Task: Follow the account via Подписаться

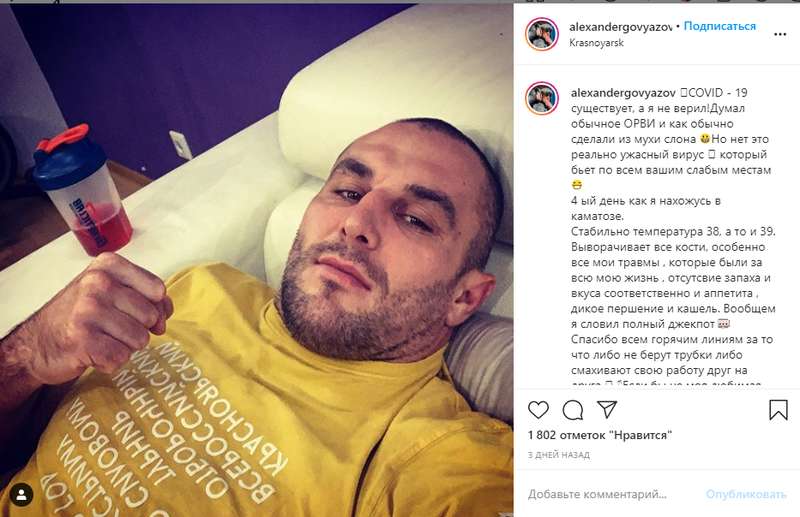Action: point(719,26)
